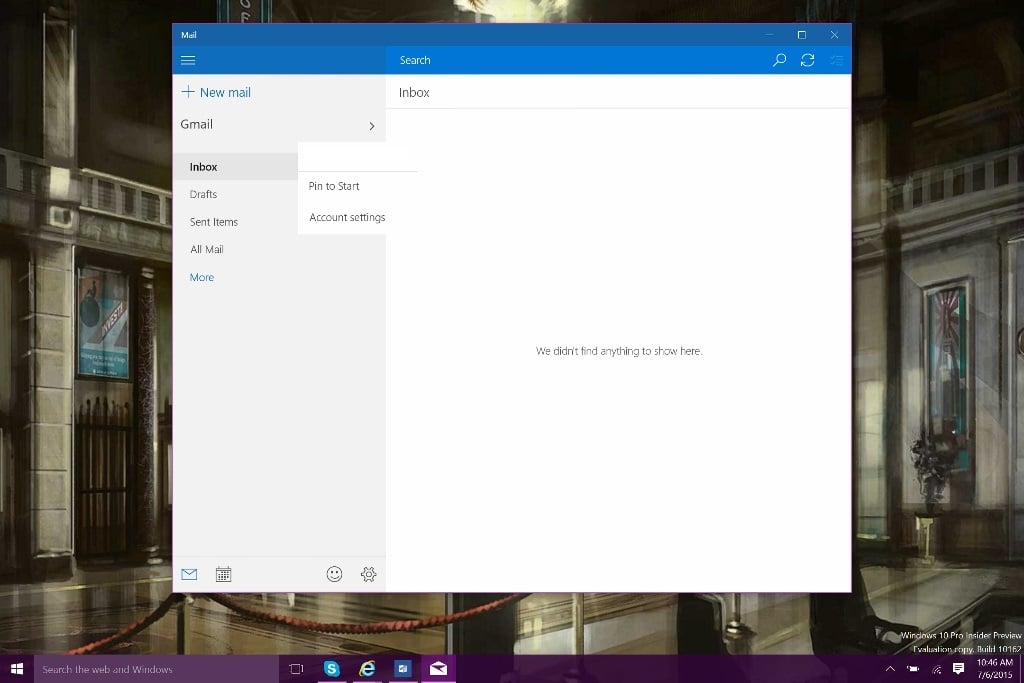Open the hamburger menu in Mail
The height and width of the screenshot is (683, 1024).
click(x=188, y=60)
